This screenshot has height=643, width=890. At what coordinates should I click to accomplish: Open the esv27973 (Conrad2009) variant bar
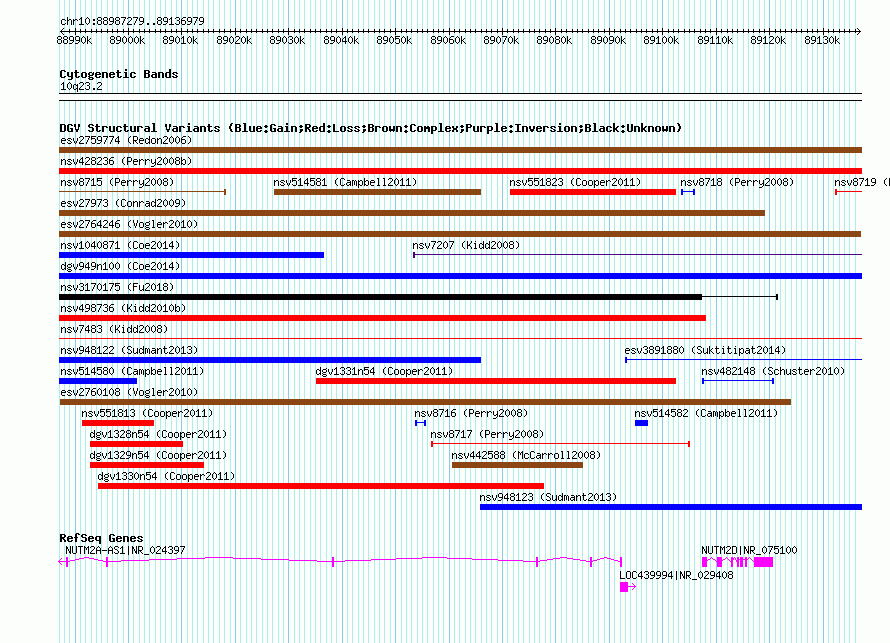point(412,213)
